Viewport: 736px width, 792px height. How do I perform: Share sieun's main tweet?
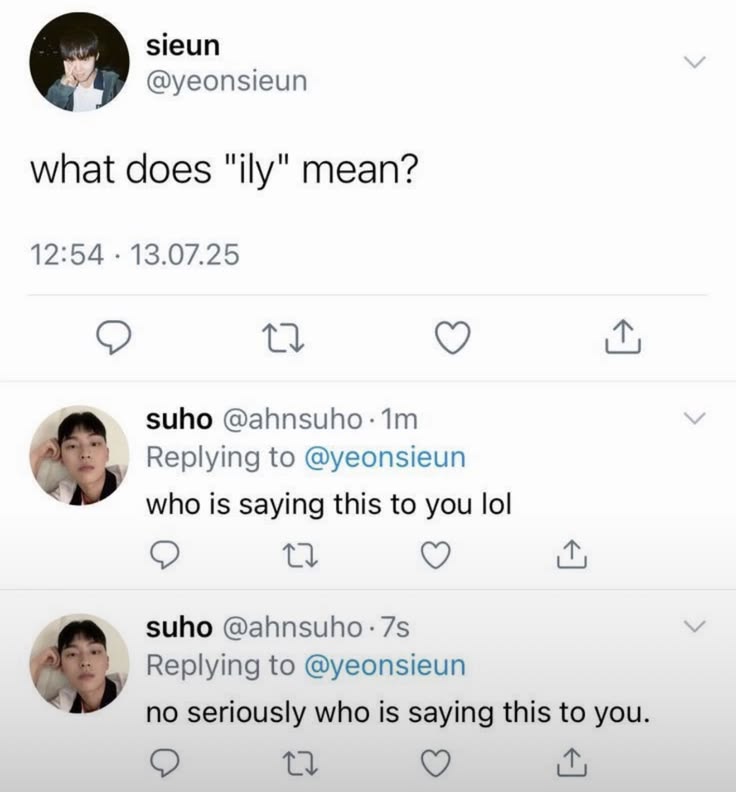(x=623, y=336)
